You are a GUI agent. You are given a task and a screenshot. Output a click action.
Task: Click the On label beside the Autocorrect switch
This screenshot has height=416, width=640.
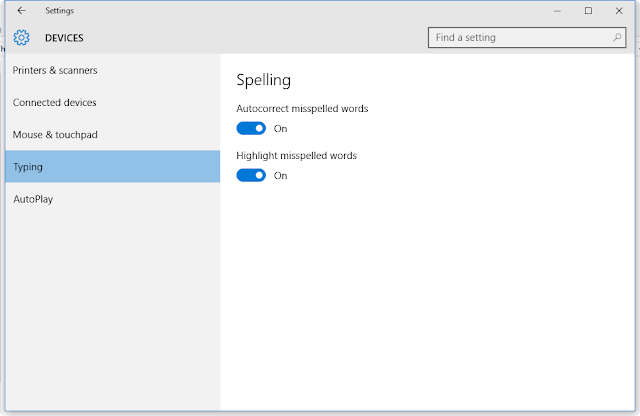click(280, 128)
